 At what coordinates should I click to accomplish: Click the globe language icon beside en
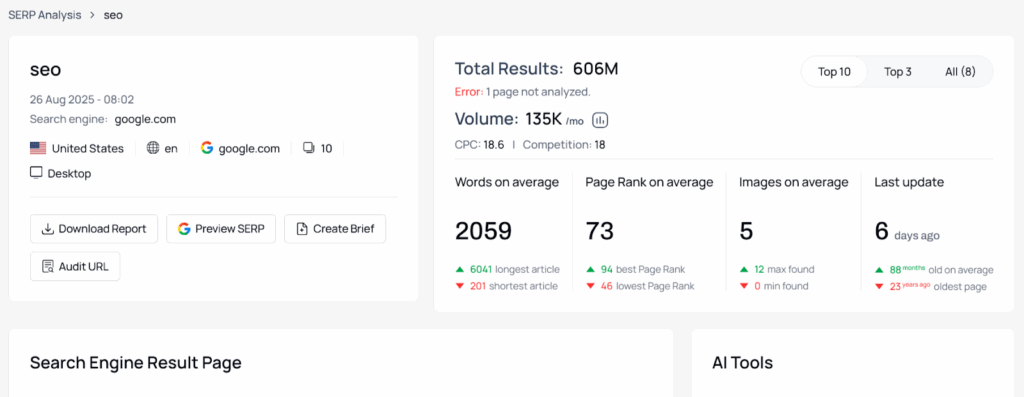pos(153,148)
